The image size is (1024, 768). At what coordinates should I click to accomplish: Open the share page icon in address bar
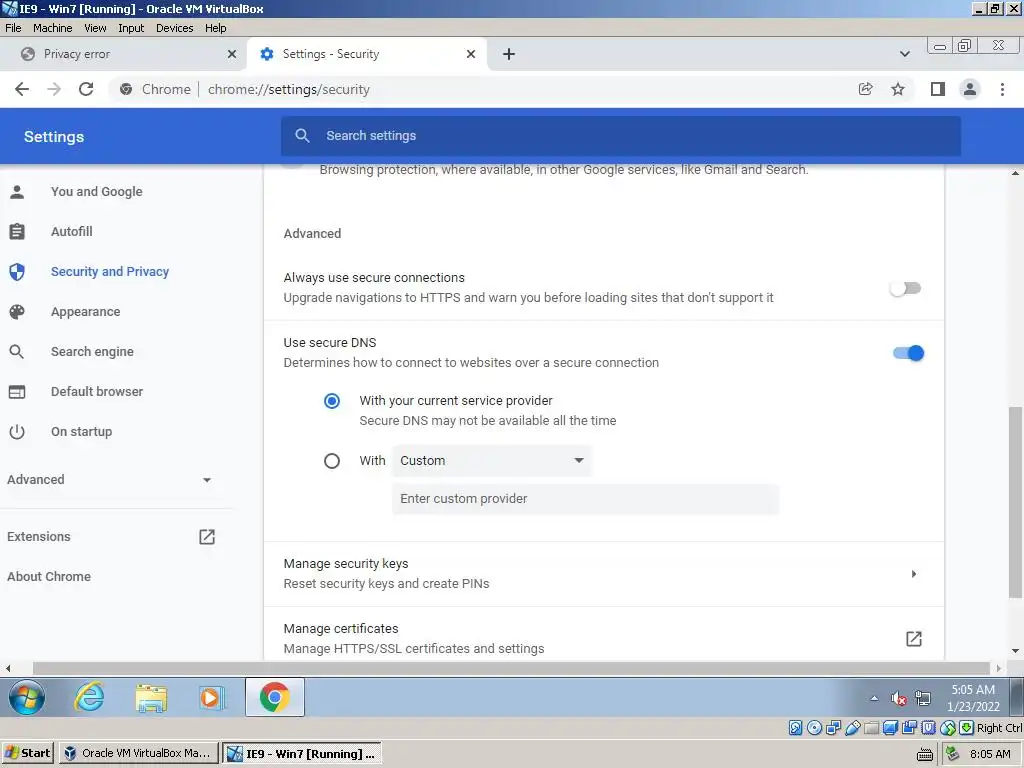pos(865,89)
